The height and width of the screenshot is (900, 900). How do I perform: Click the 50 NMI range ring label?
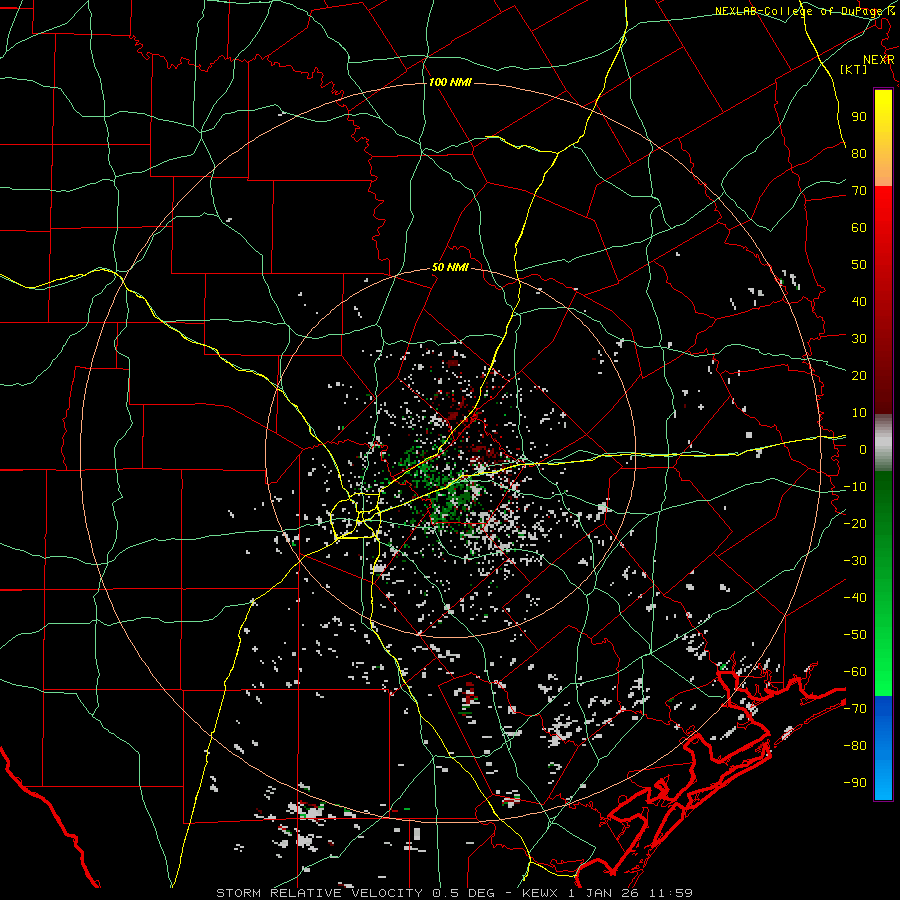(450, 267)
